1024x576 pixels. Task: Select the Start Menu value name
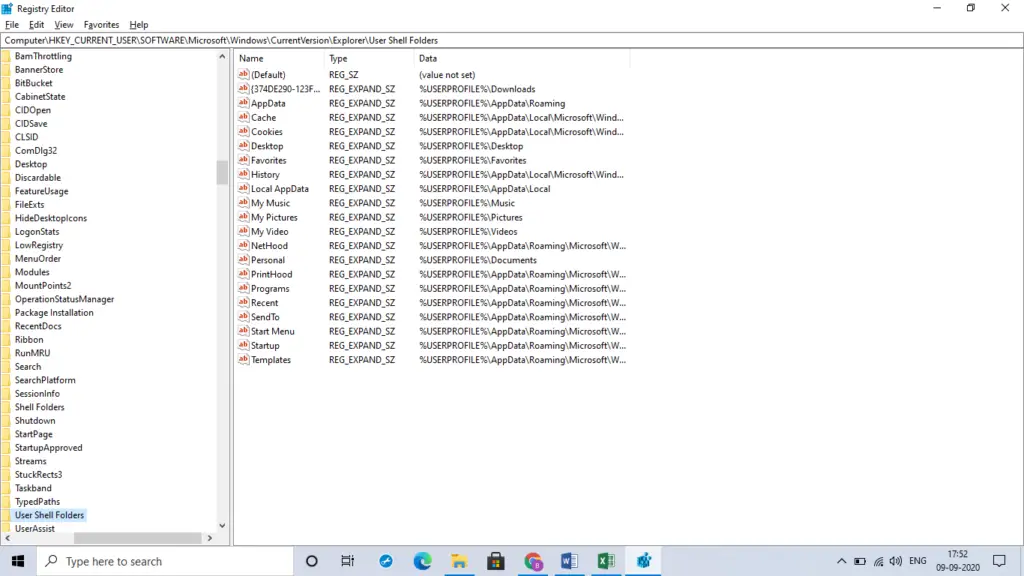(x=272, y=331)
